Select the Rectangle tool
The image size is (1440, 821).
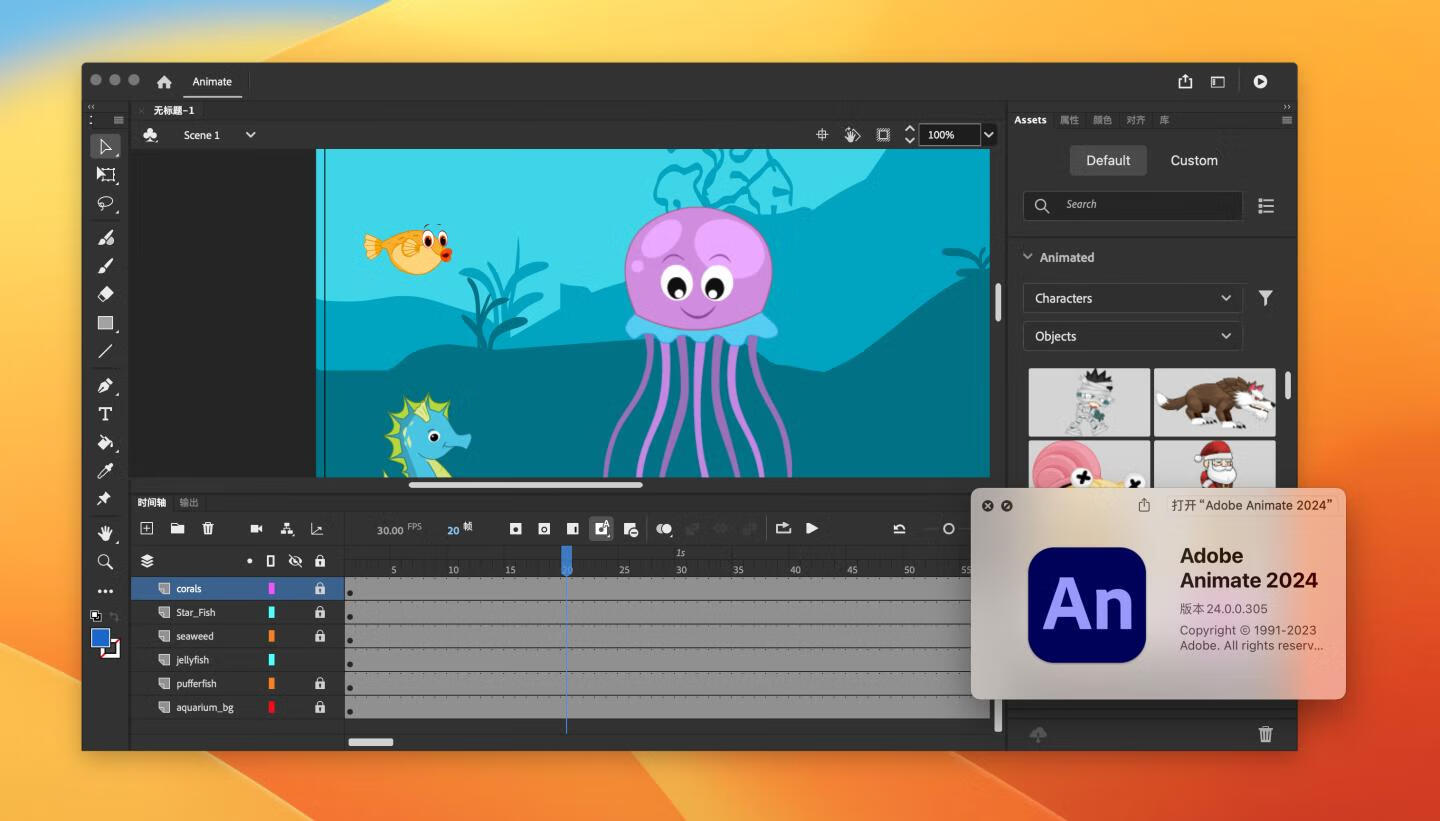[x=105, y=323]
